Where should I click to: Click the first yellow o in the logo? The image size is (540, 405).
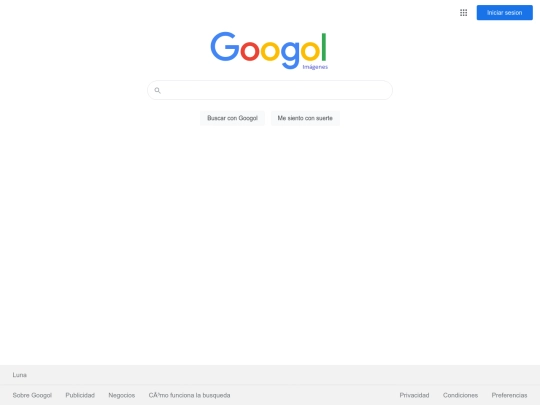tap(270, 51)
